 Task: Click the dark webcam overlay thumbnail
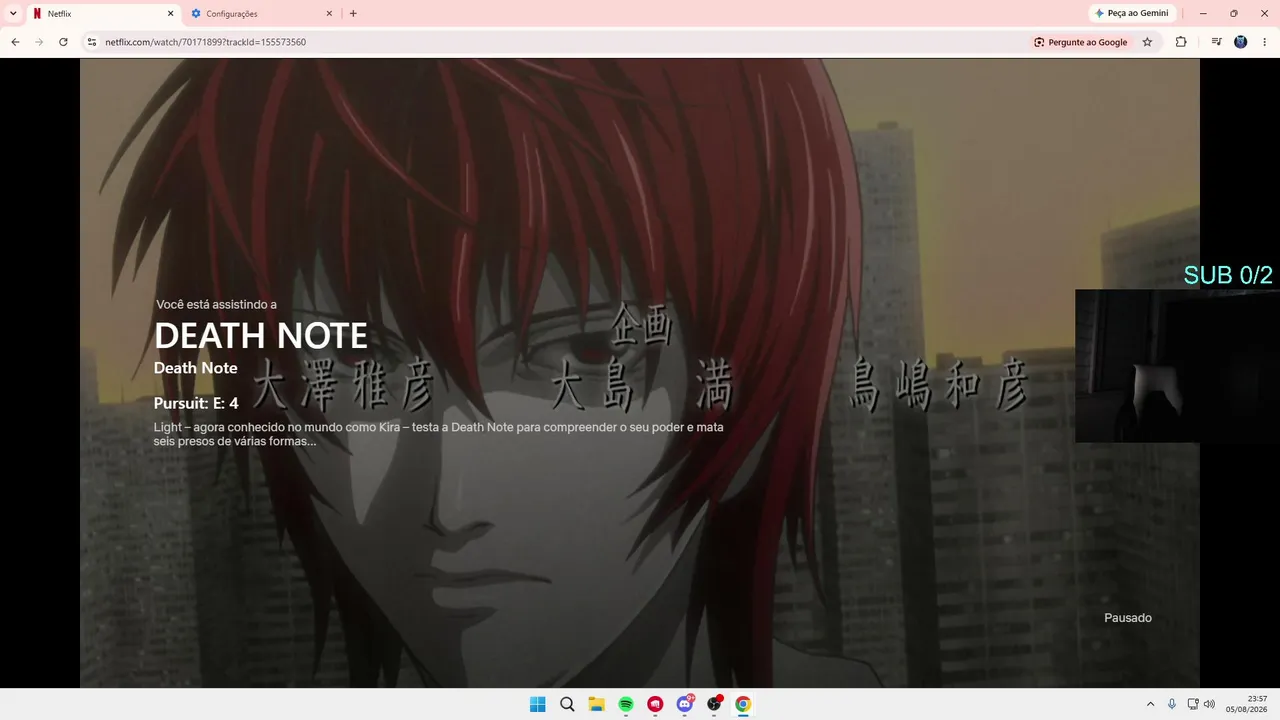point(1177,366)
